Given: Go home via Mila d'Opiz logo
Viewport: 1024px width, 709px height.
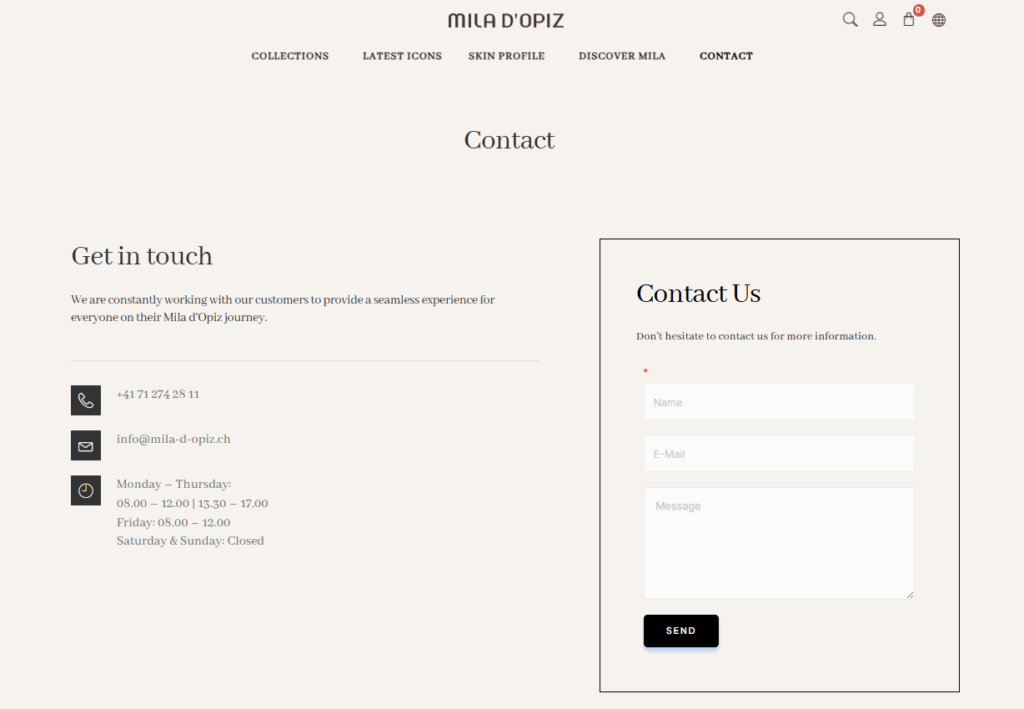Looking at the screenshot, I should click(x=505, y=20).
